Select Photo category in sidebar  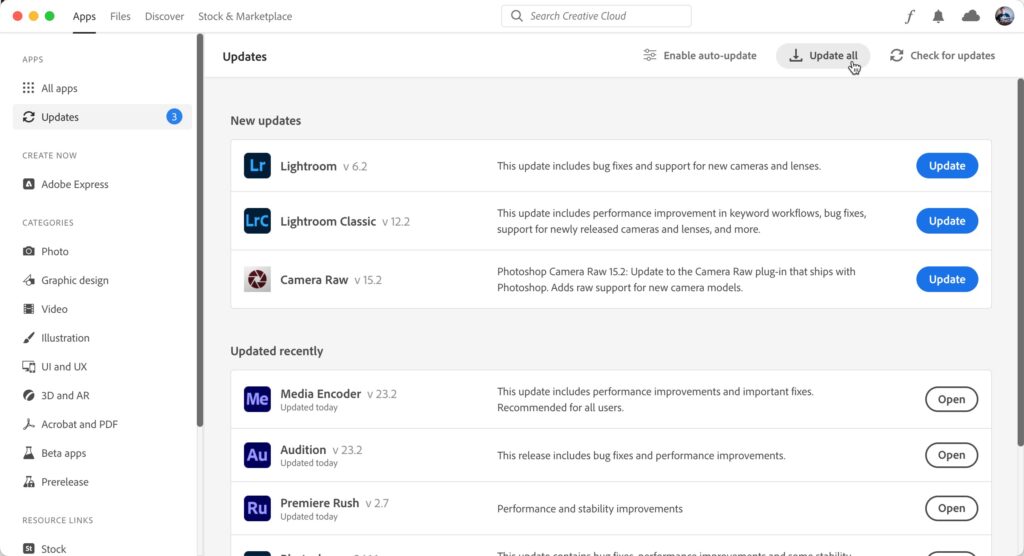point(55,251)
